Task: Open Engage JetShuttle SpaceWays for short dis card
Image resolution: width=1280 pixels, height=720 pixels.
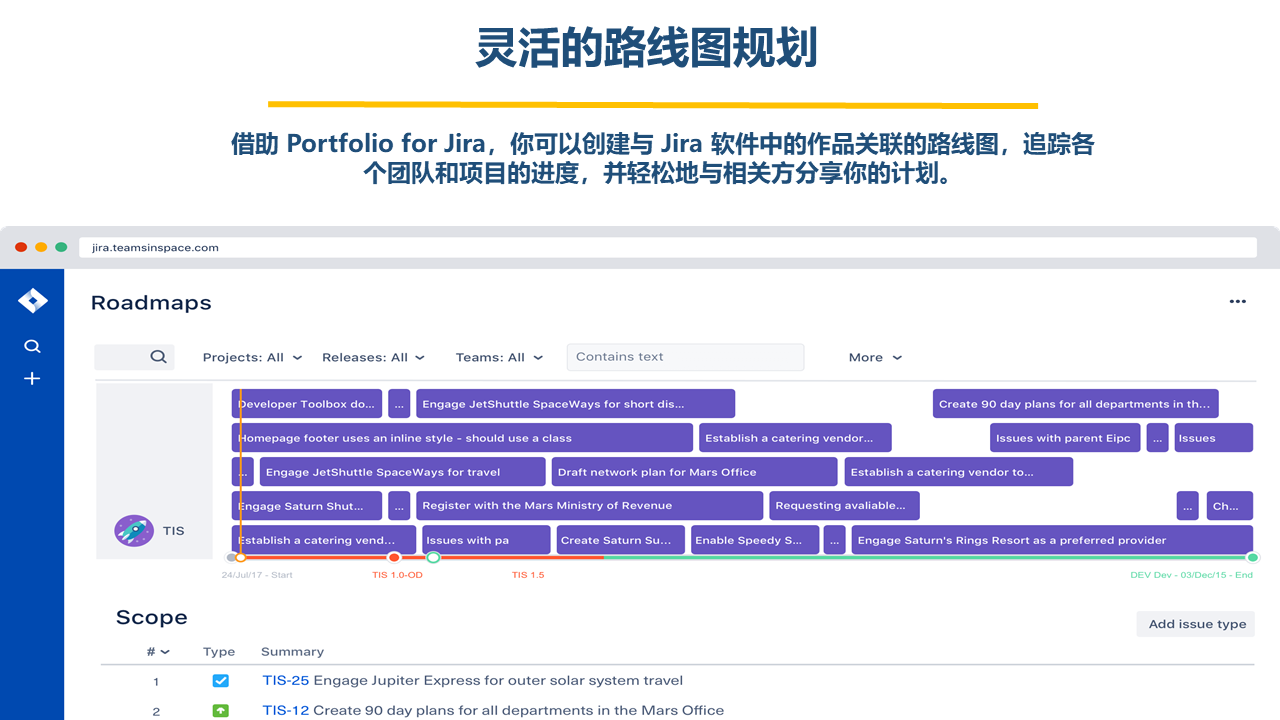Action: 575,404
